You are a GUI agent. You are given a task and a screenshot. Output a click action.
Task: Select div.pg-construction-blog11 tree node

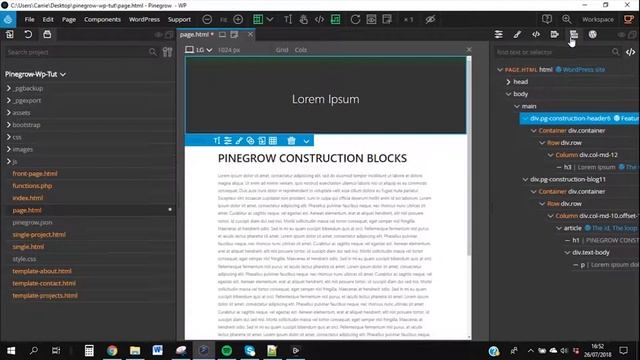pyautogui.click(x=567, y=179)
